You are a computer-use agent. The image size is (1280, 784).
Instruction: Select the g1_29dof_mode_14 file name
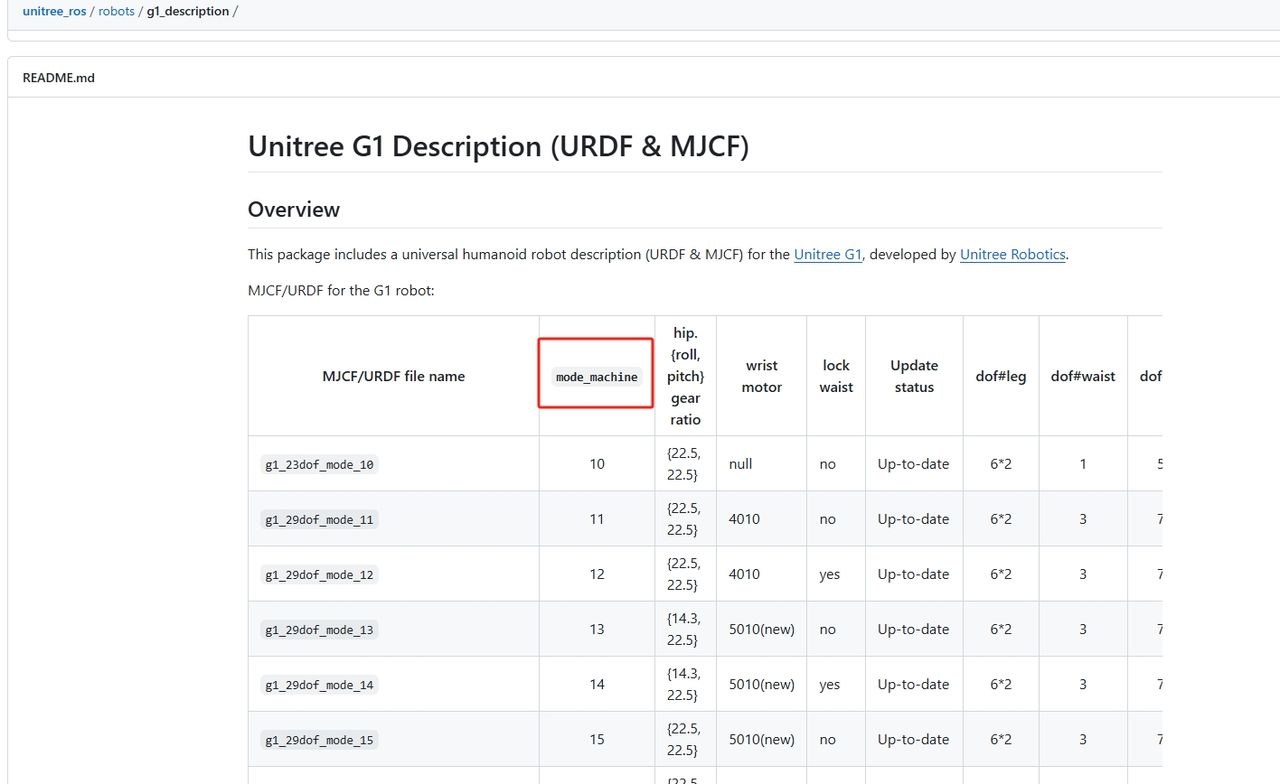(x=320, y=684)
